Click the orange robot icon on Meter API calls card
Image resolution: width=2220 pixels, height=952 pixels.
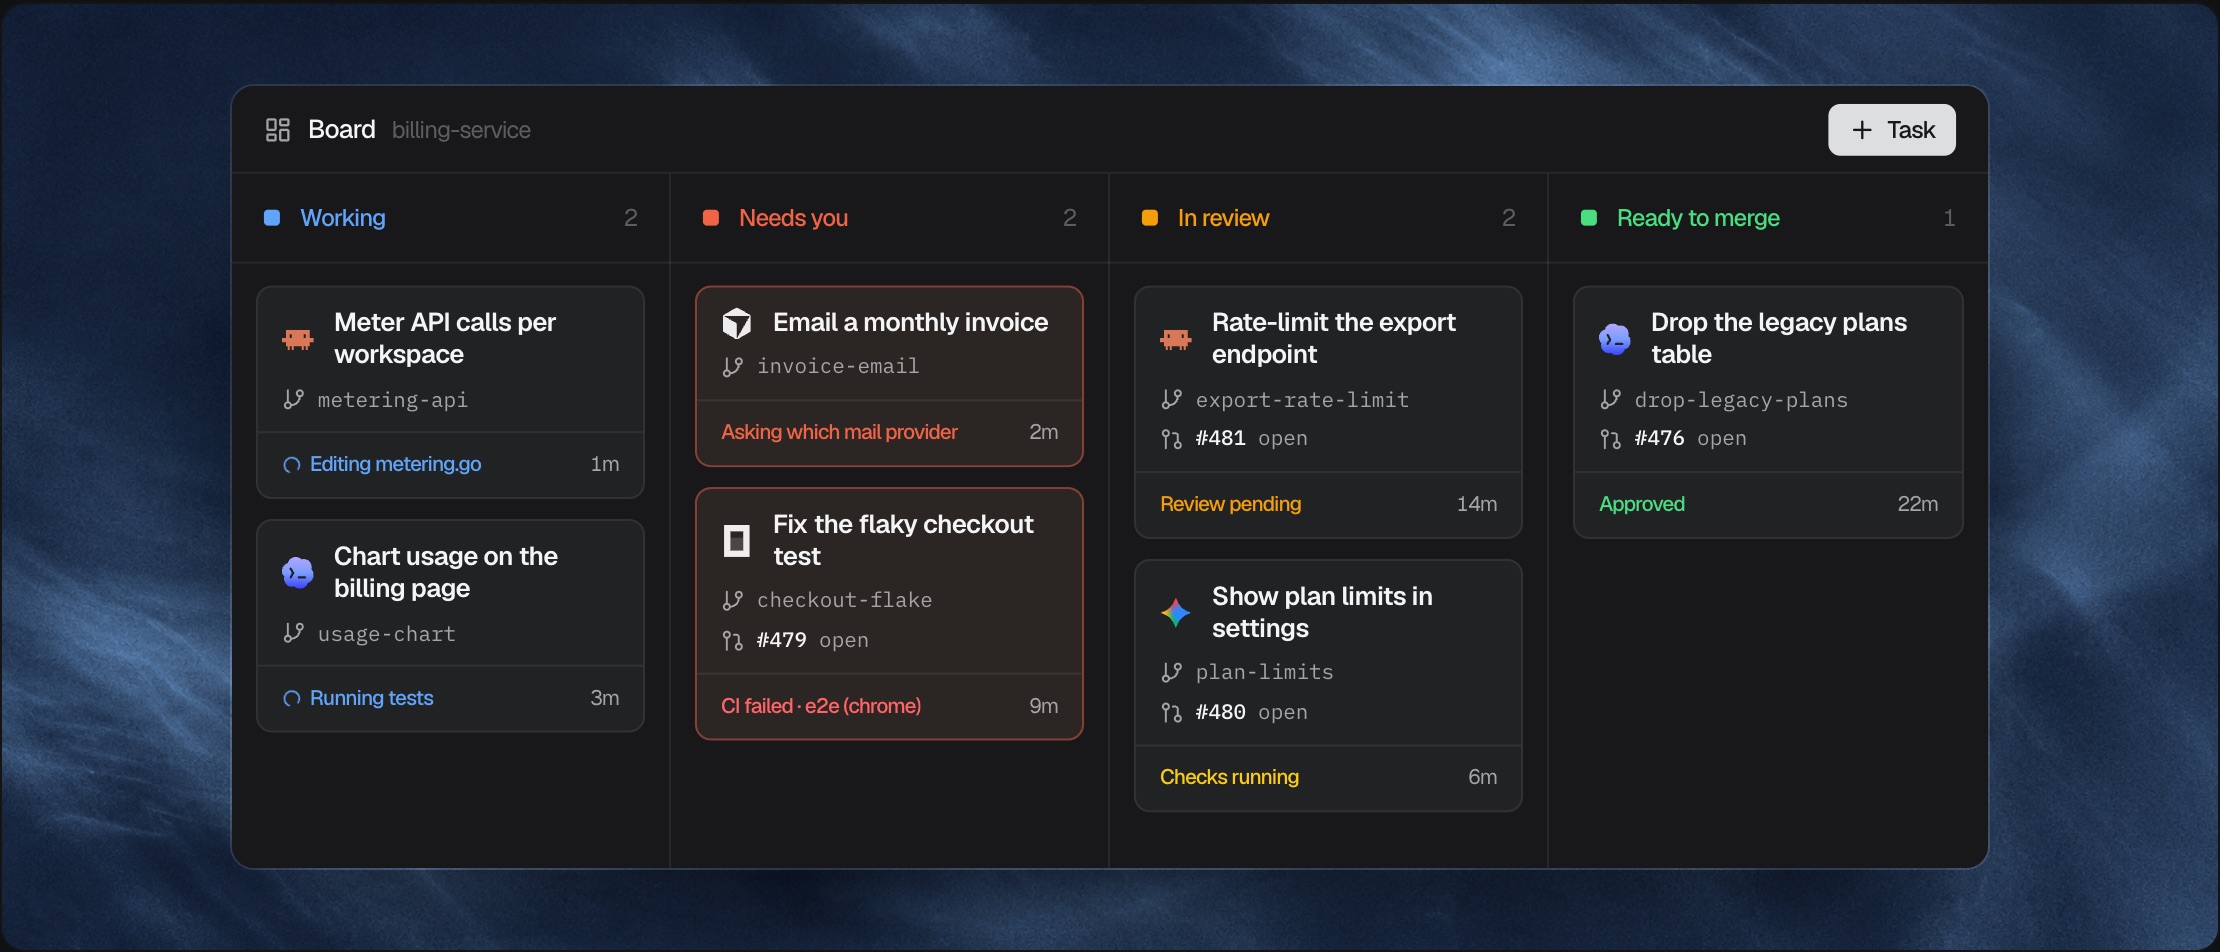(298, 339)
